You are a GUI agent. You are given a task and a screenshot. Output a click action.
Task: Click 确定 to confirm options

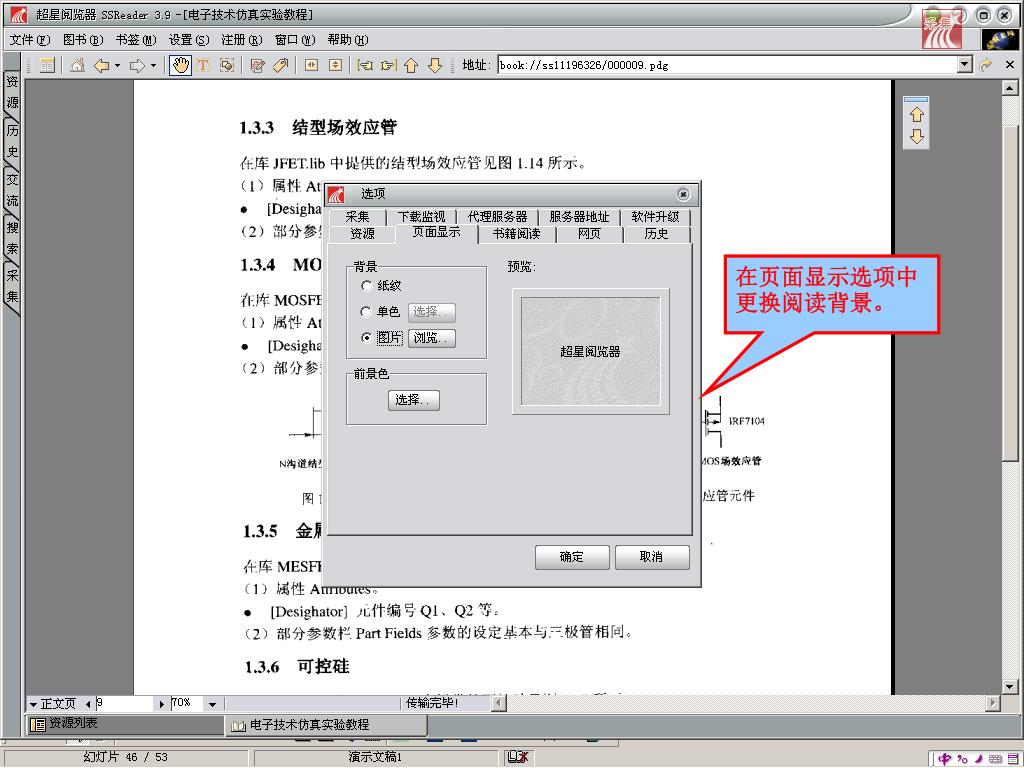click(x=571, y=557)
